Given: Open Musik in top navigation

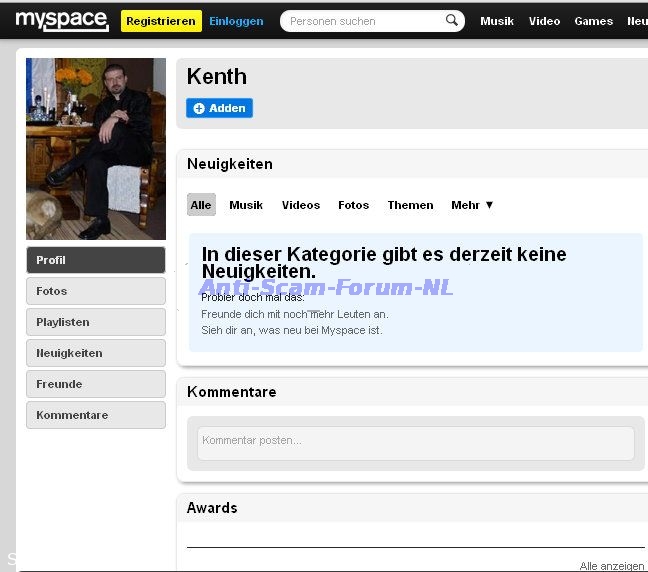Looking at the screenshot, I should tap(497, 21).
